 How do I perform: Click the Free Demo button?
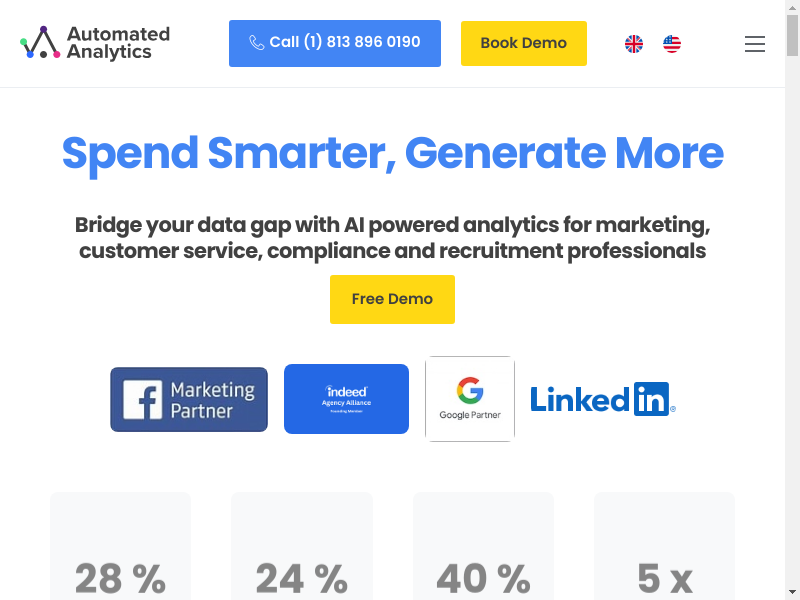(392, 299)
